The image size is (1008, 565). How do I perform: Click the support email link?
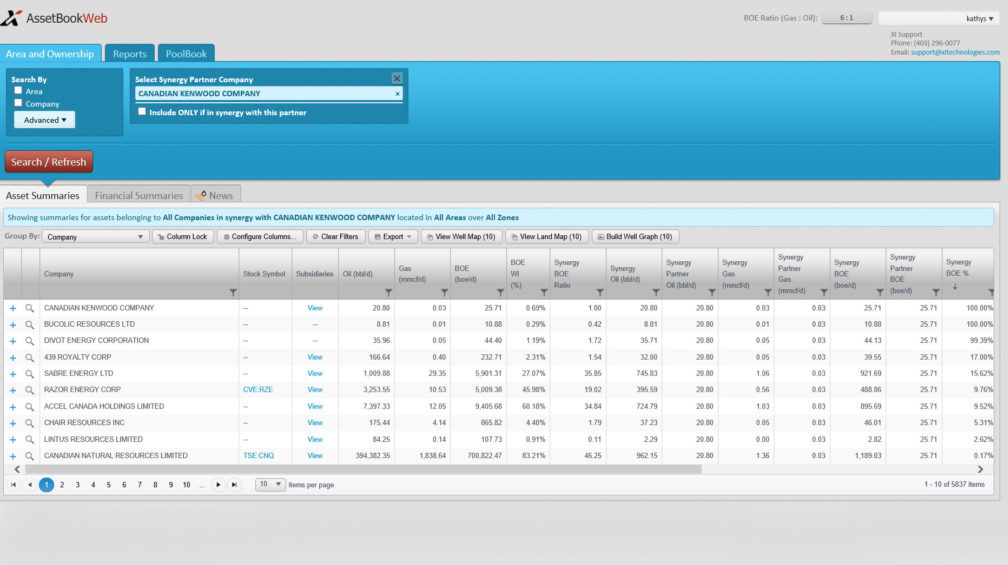(955, 52)
